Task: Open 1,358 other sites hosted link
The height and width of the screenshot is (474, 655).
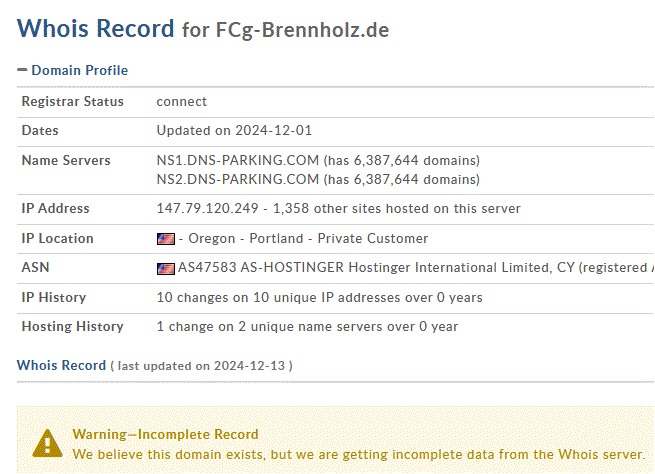Action: tap(396, 208)
